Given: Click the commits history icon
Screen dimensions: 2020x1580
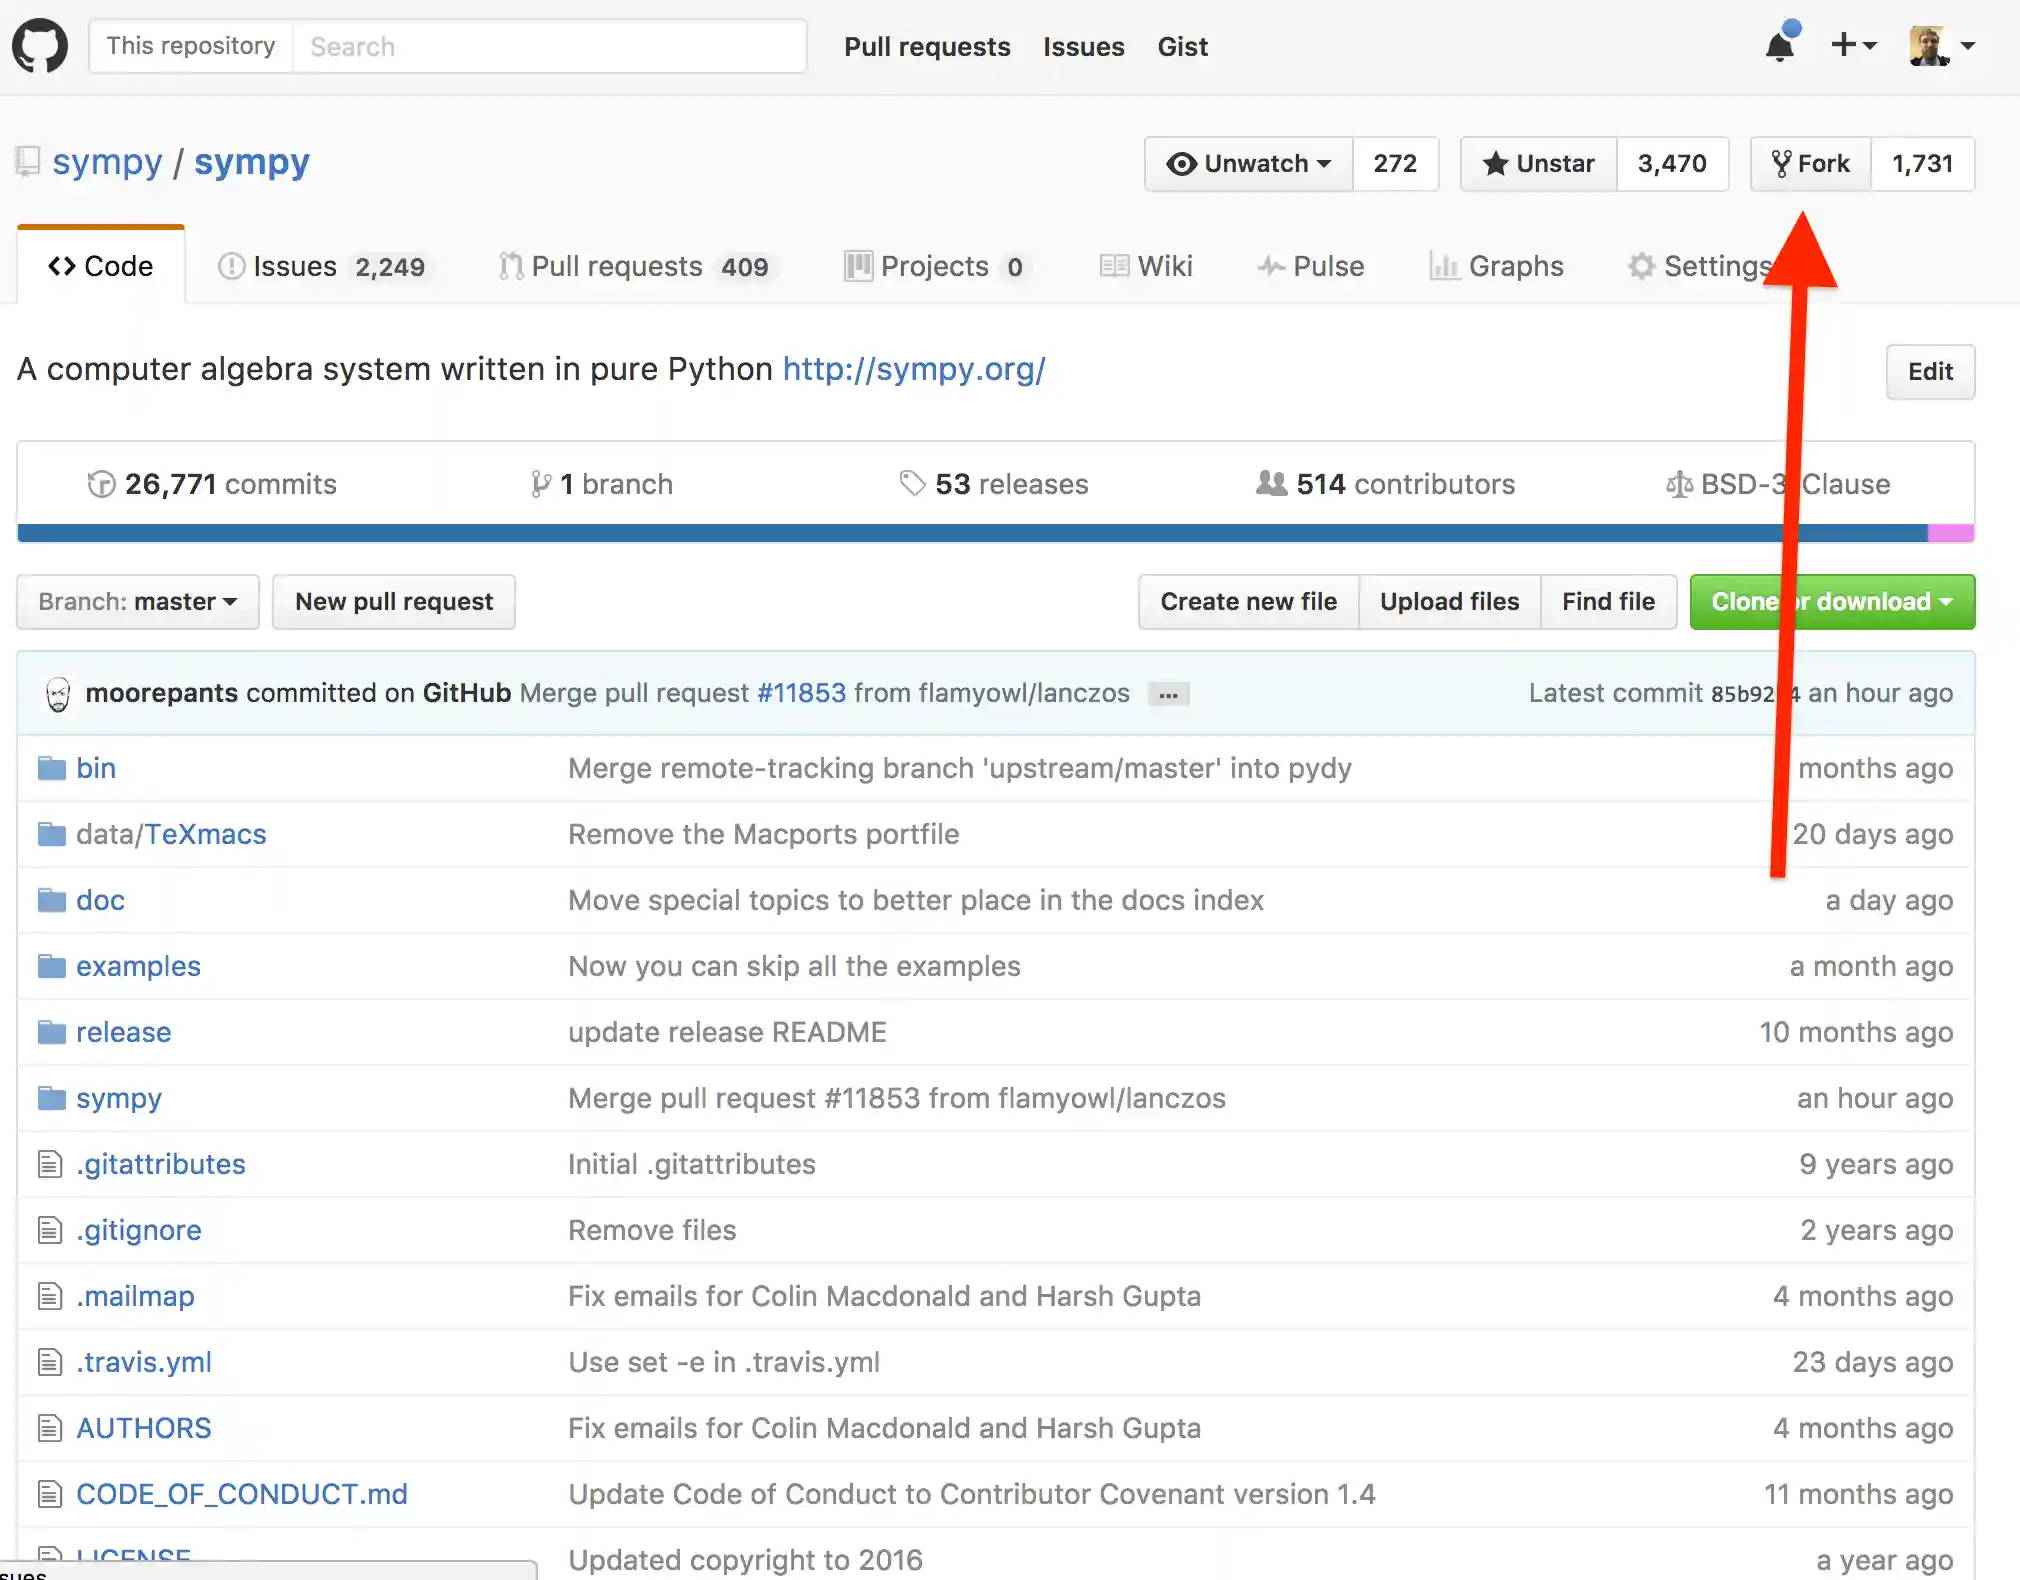Looking at the screenshot, I should pyautogui.click(x=101, y=484).
